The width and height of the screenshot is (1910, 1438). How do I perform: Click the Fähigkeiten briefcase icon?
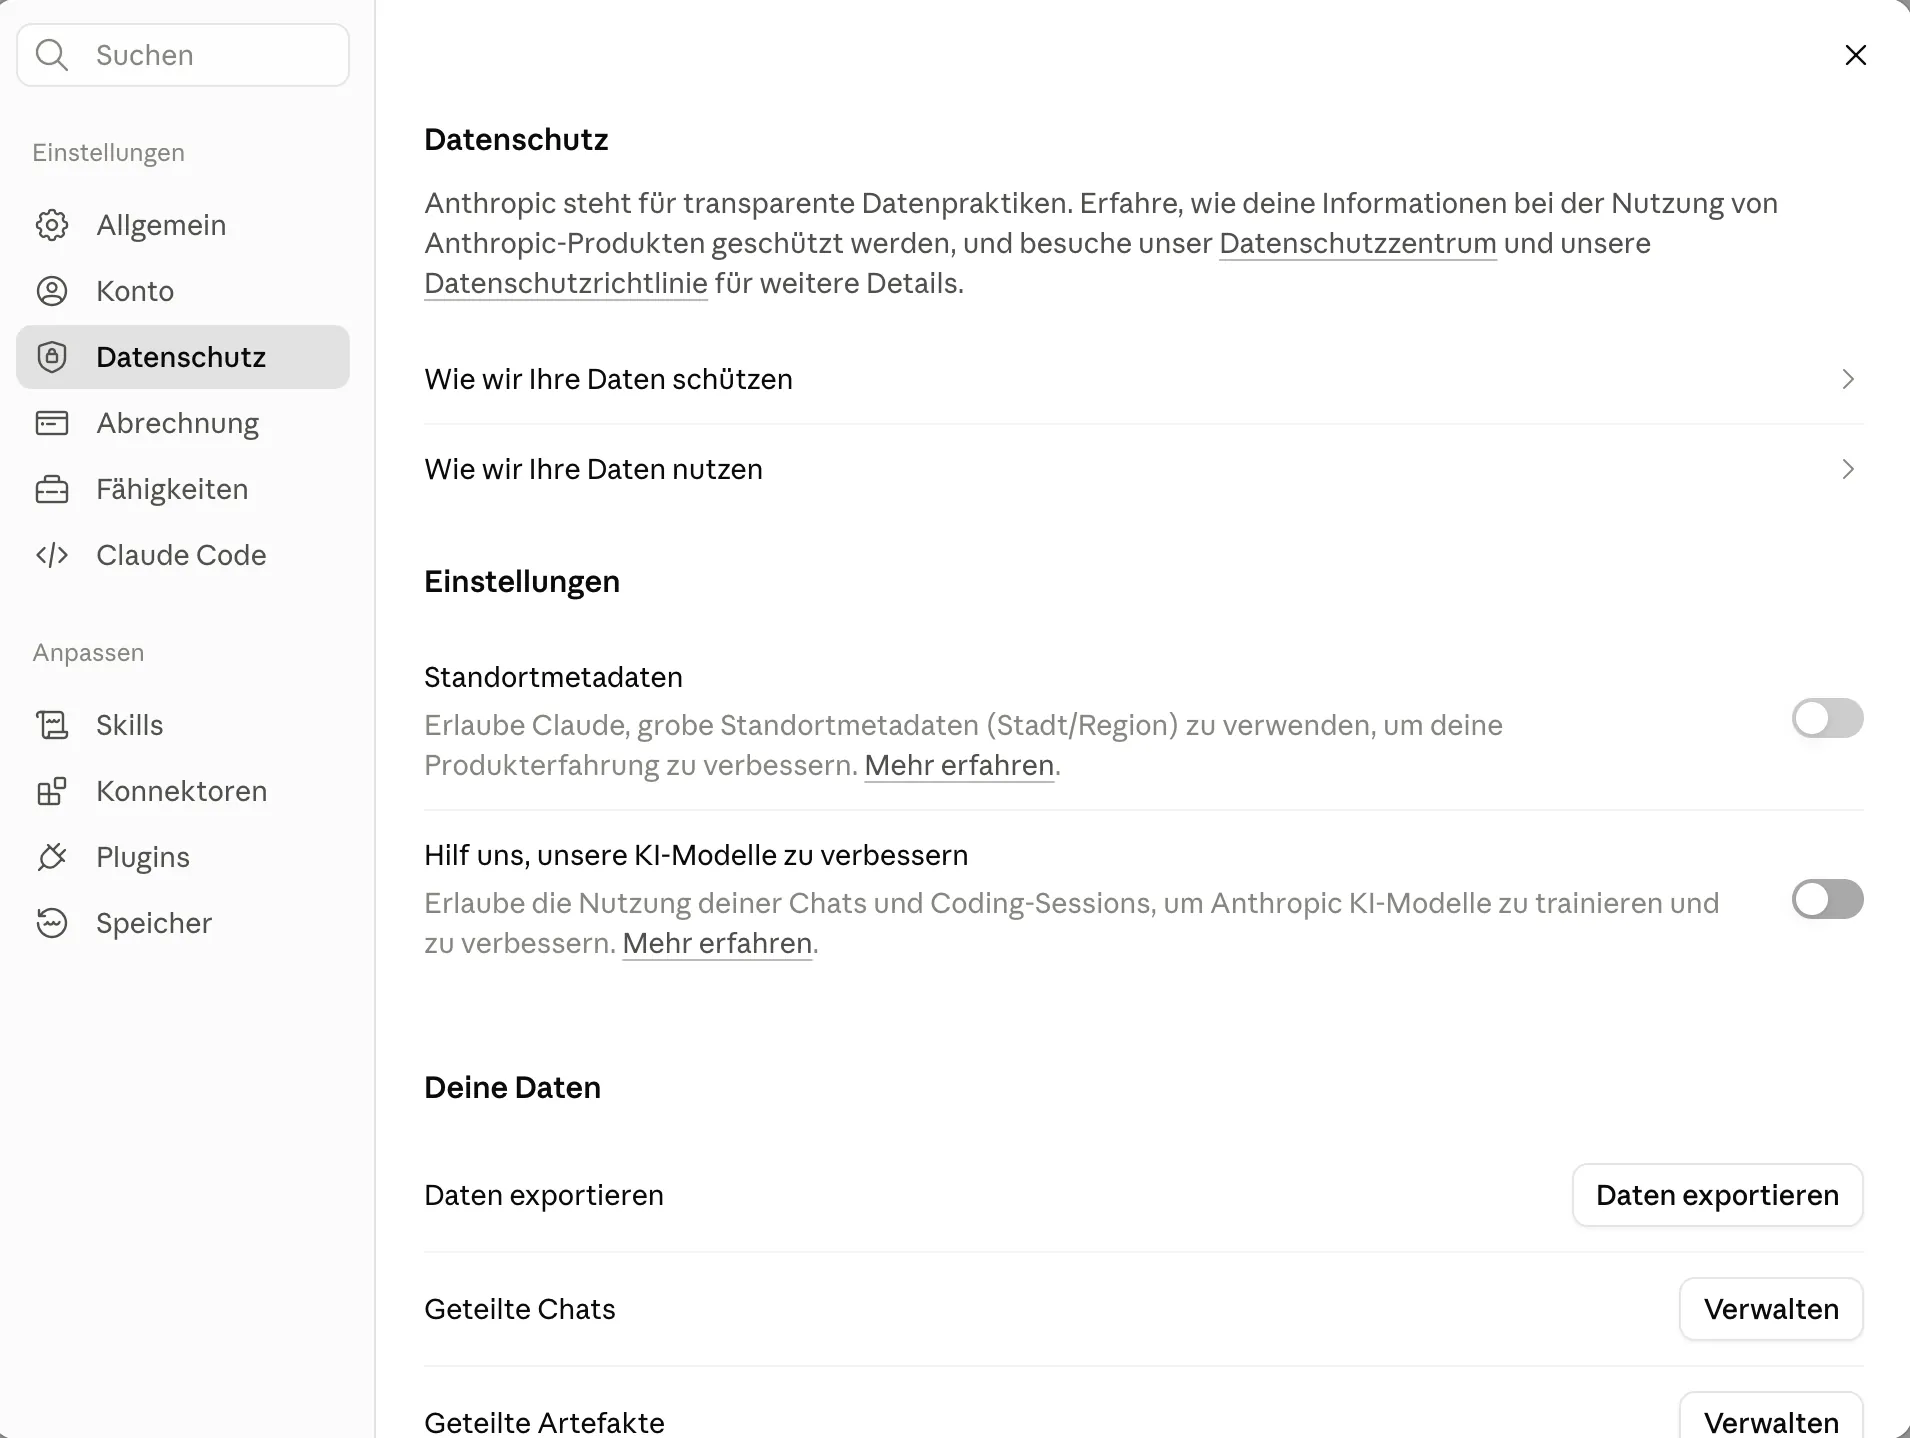pos(52,489)
